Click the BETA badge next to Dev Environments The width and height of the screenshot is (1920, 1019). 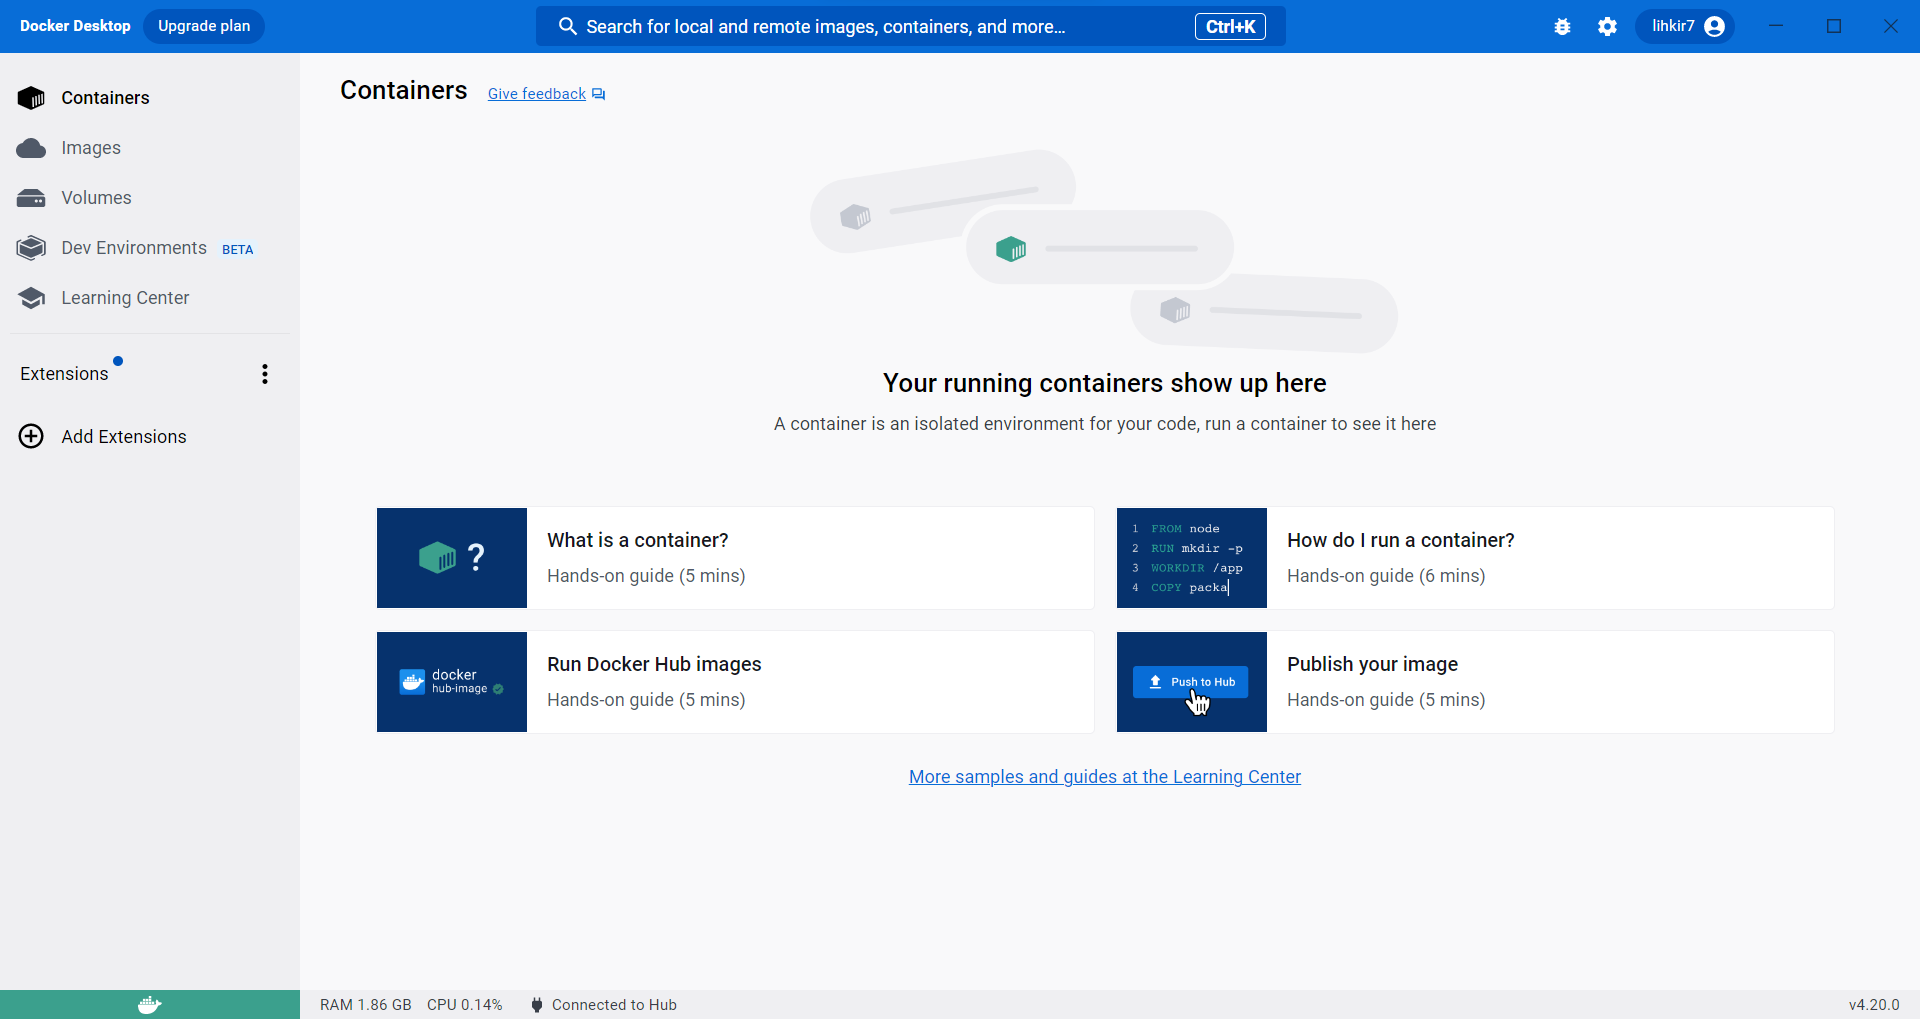click(x=237, y=250)
